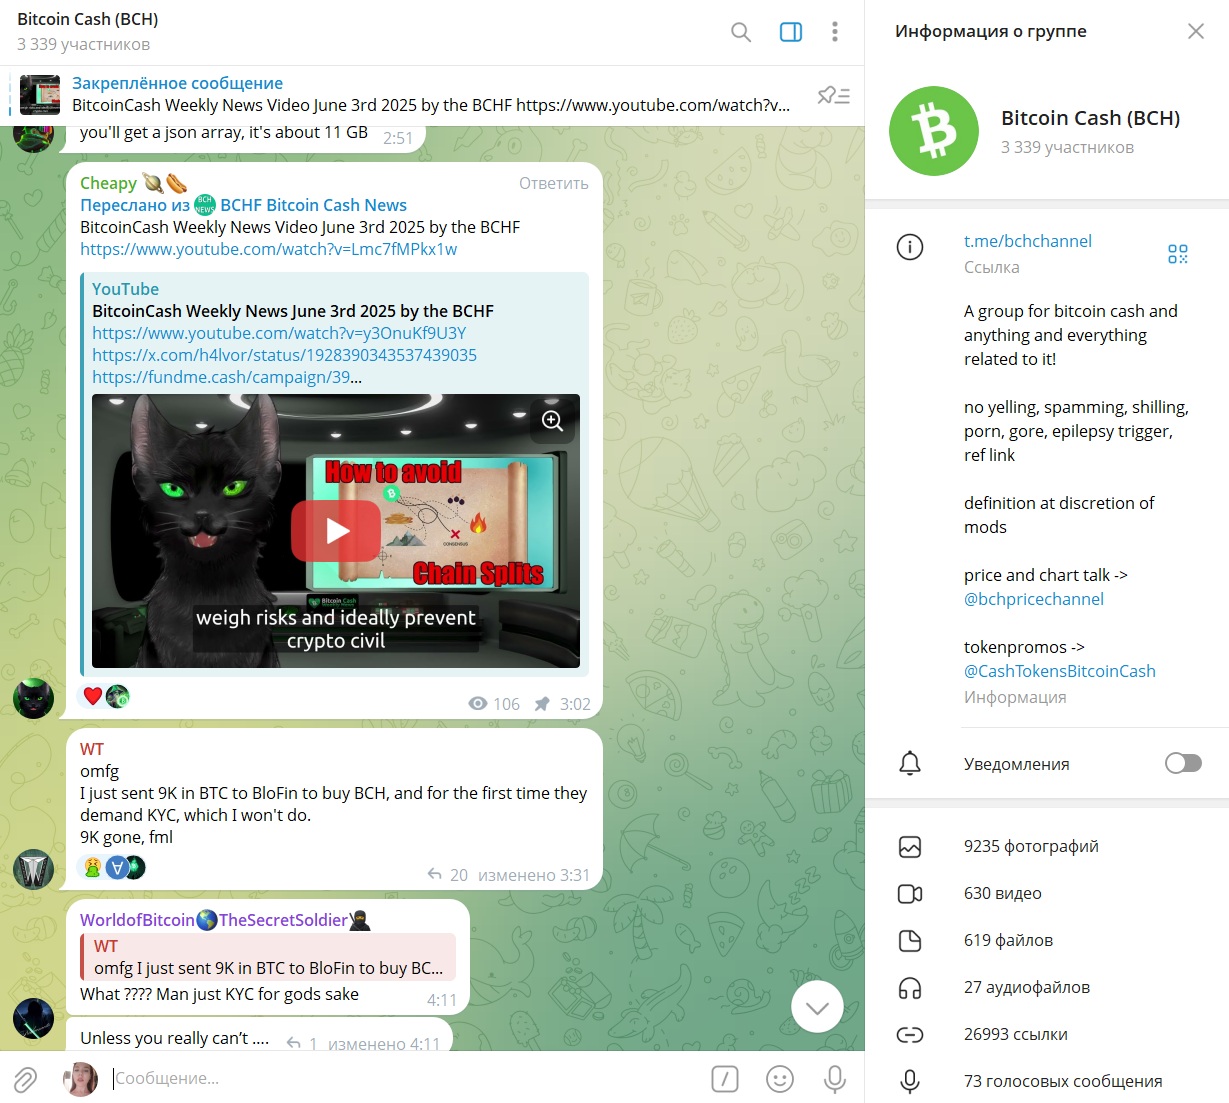Click the WorldofBitcoin TheSecretSoldier name
The height and width of the screenshot is (1103, 1229).
226,920
